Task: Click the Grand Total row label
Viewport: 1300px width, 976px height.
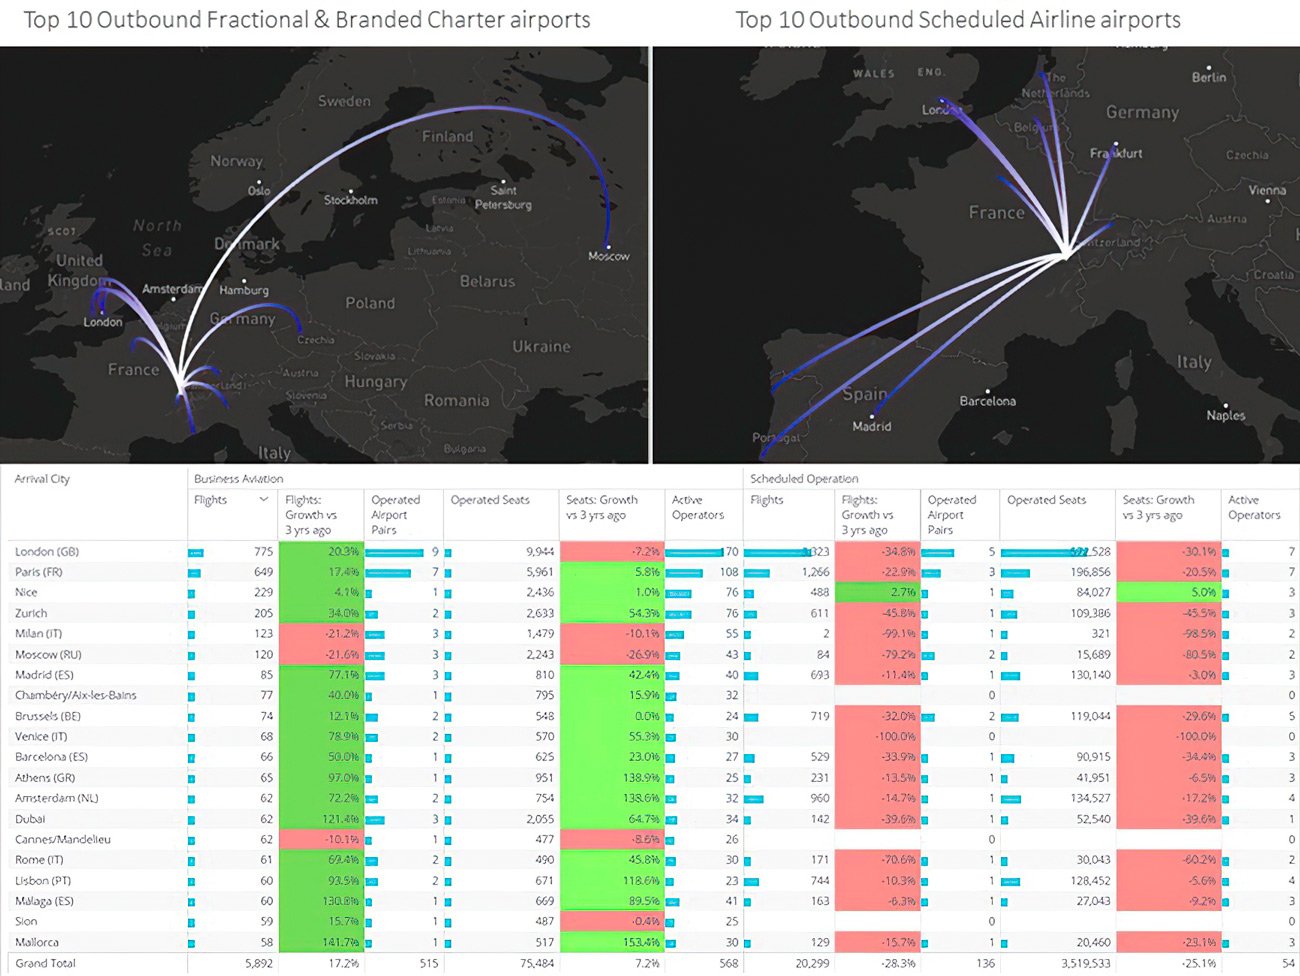Action: [x=45, y=964]
